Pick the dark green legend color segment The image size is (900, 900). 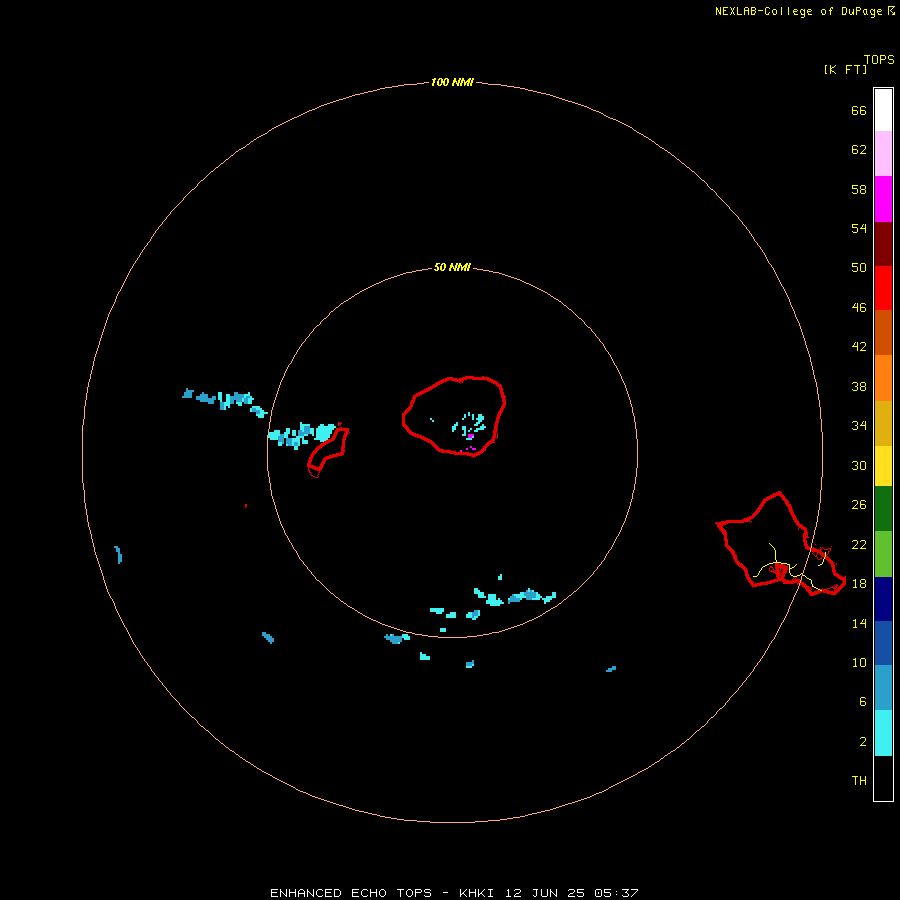(x=883, y=509)
